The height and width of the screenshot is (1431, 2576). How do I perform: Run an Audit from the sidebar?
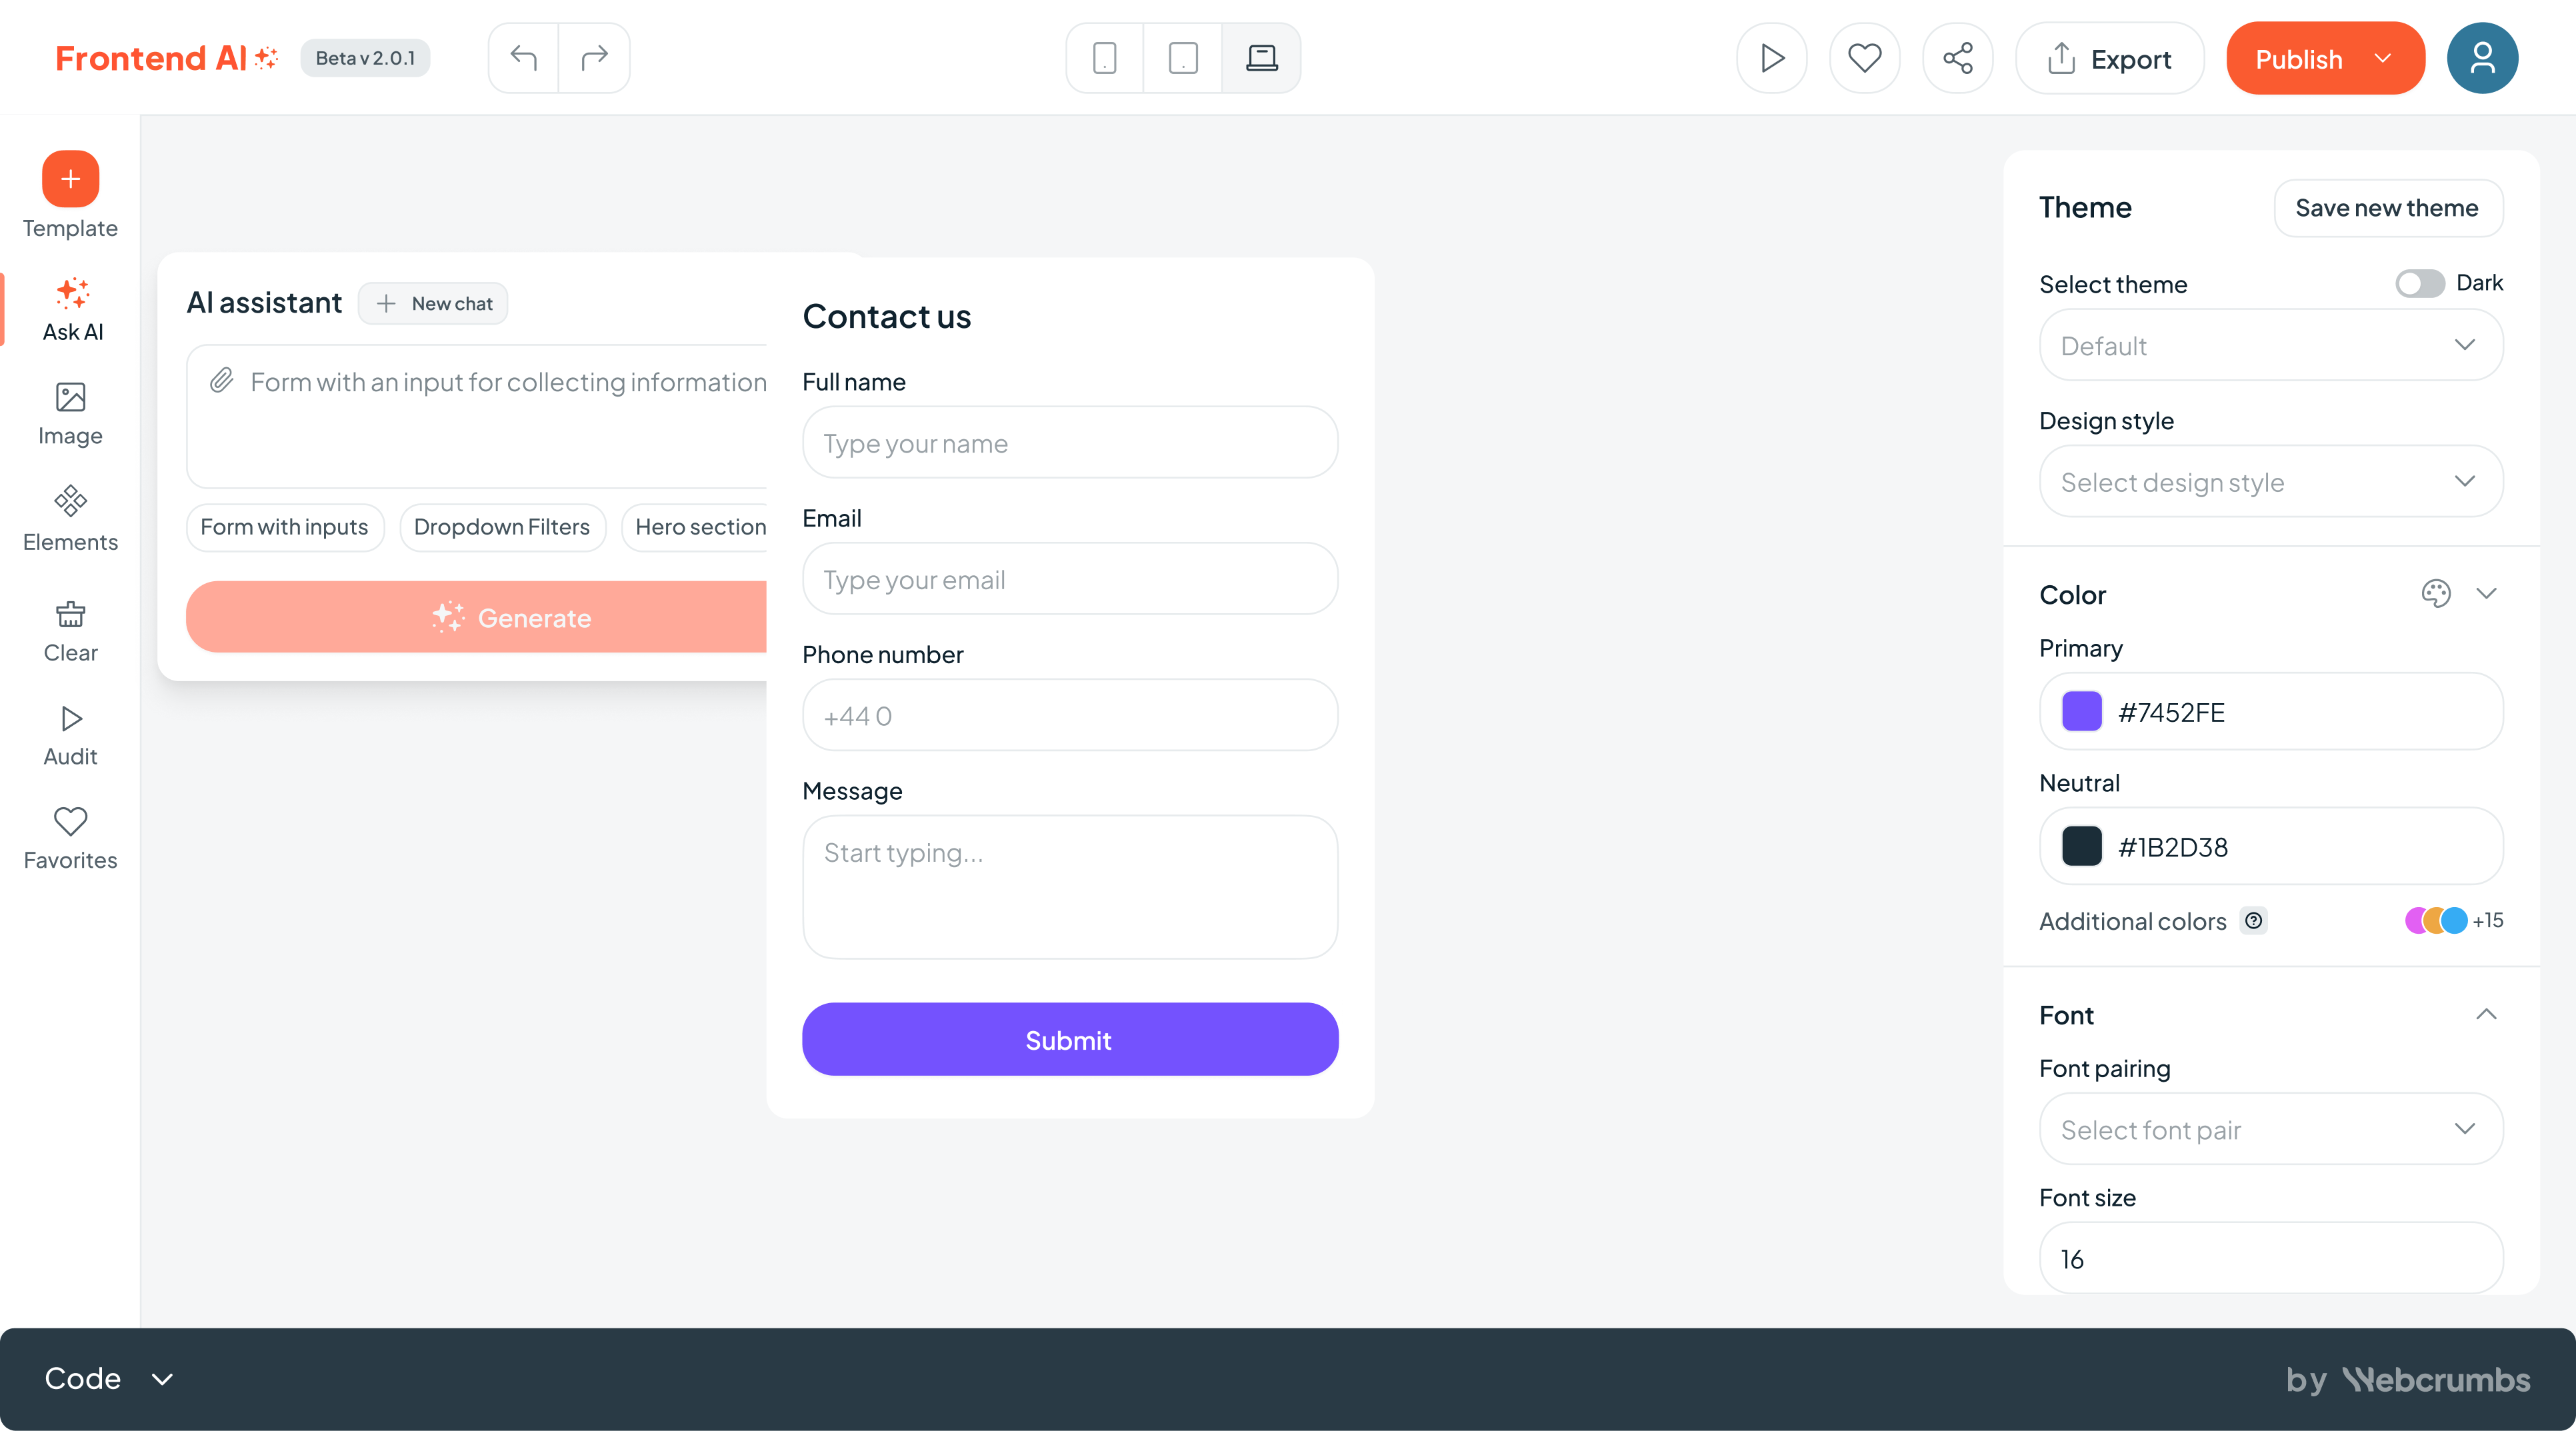[70, 734]
